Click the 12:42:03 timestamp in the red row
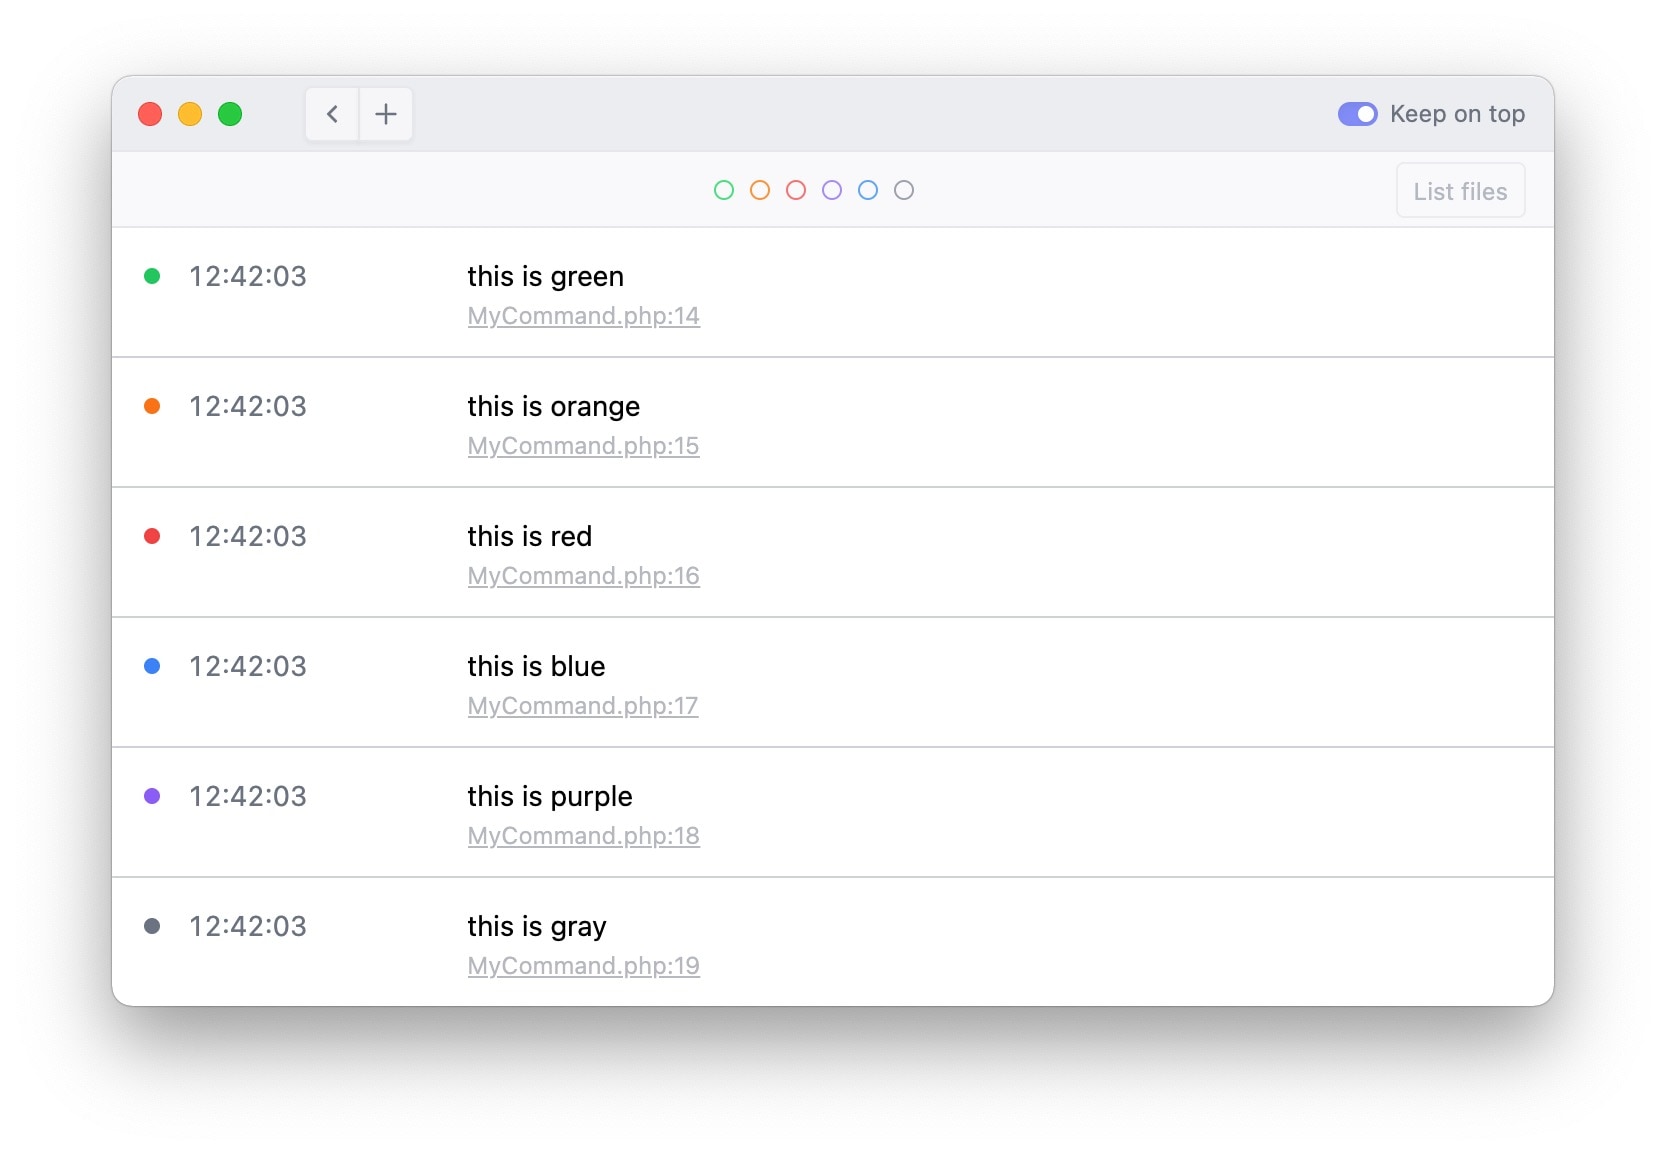Viewport: 1666px width, 1154px height. tap(248, 537)
